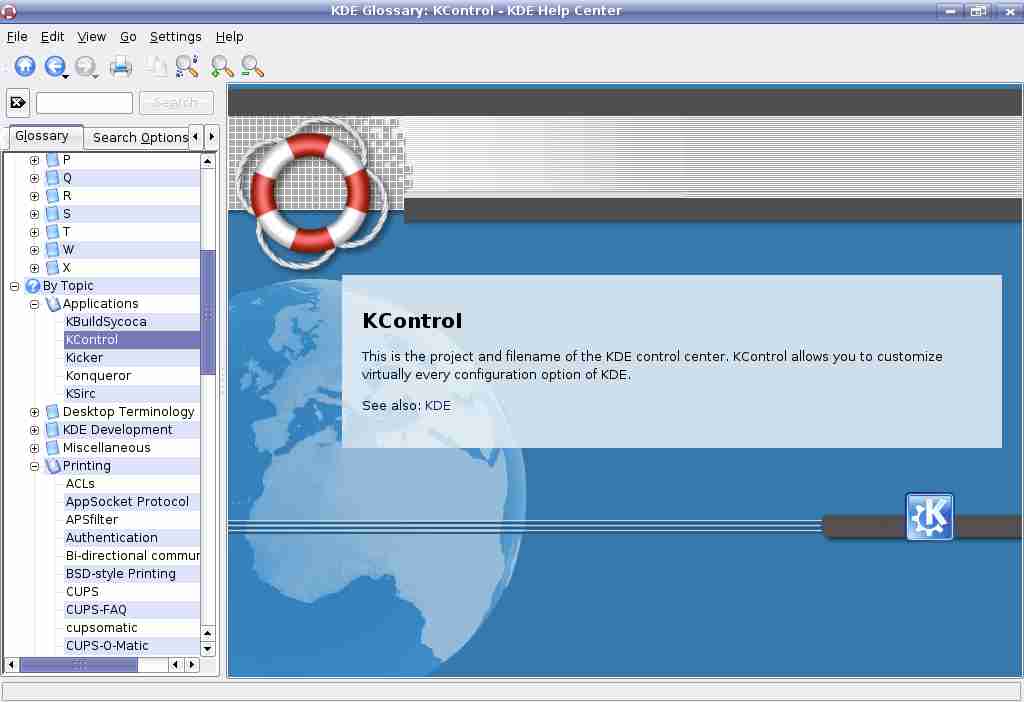Expand the T glossary section

pyautogui.click(x=34, y=232)
